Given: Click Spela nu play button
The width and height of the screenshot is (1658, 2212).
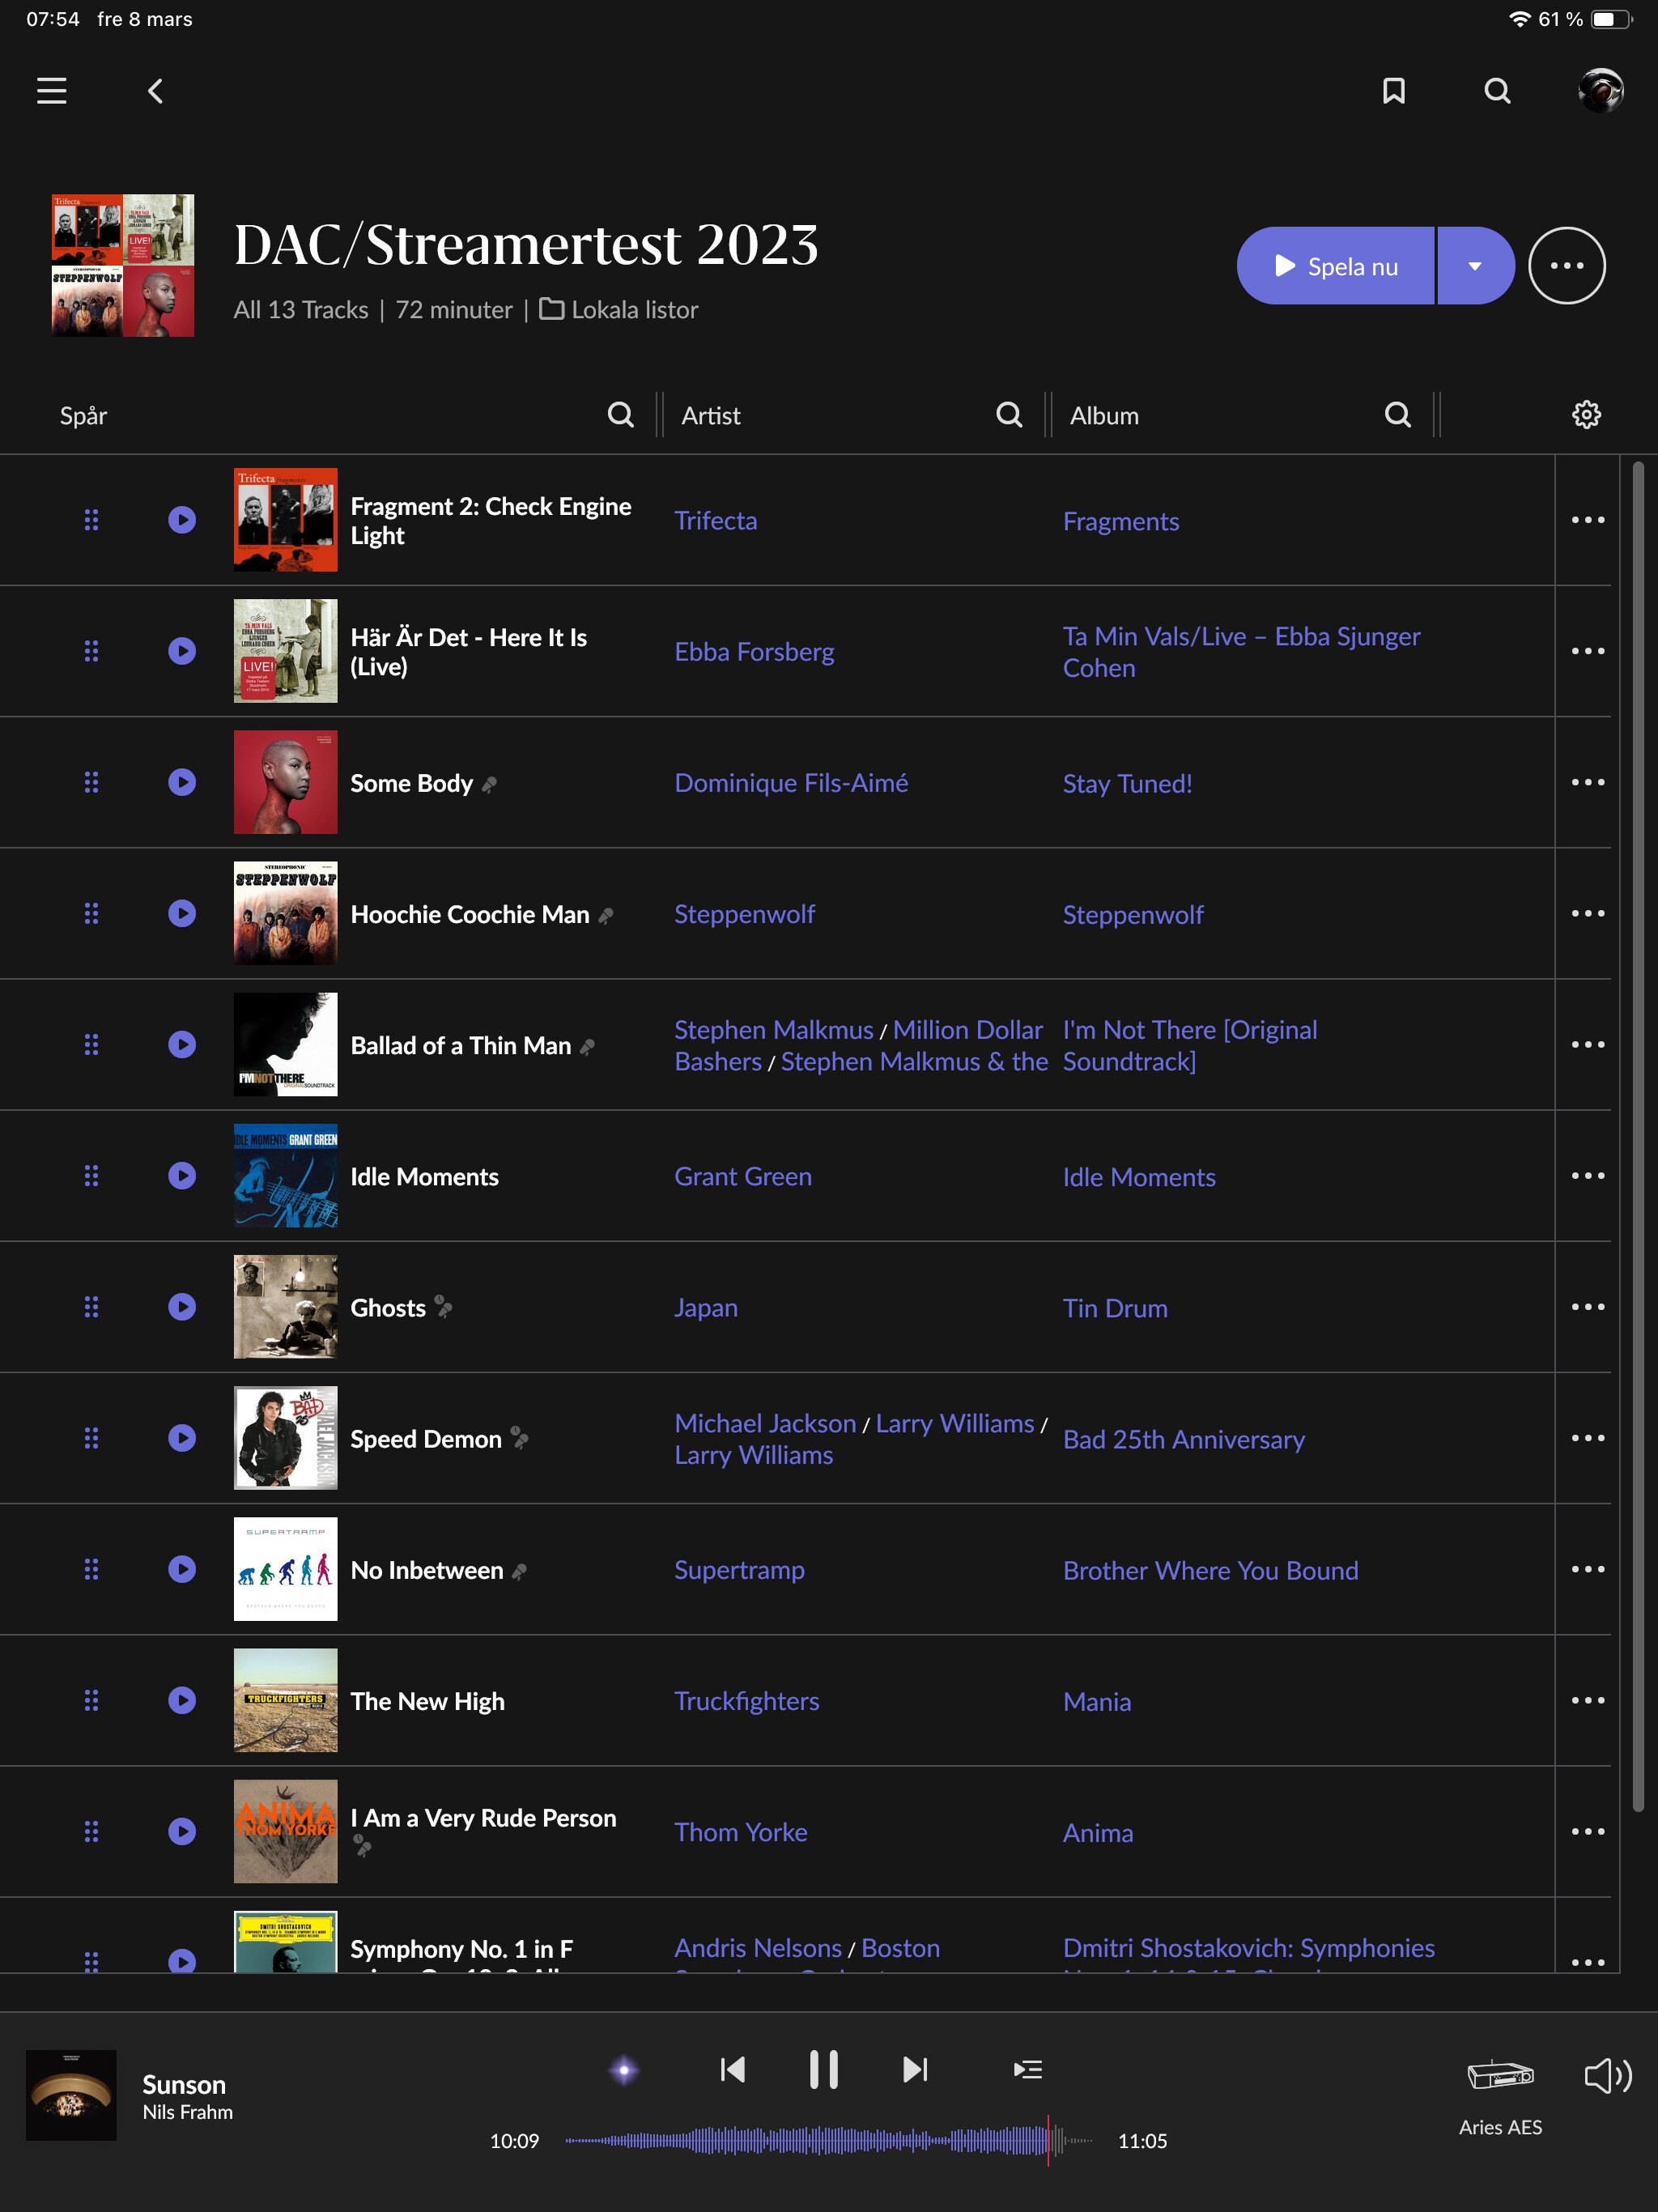Looking at the screenshot, I should click(x=1336, y=266).
